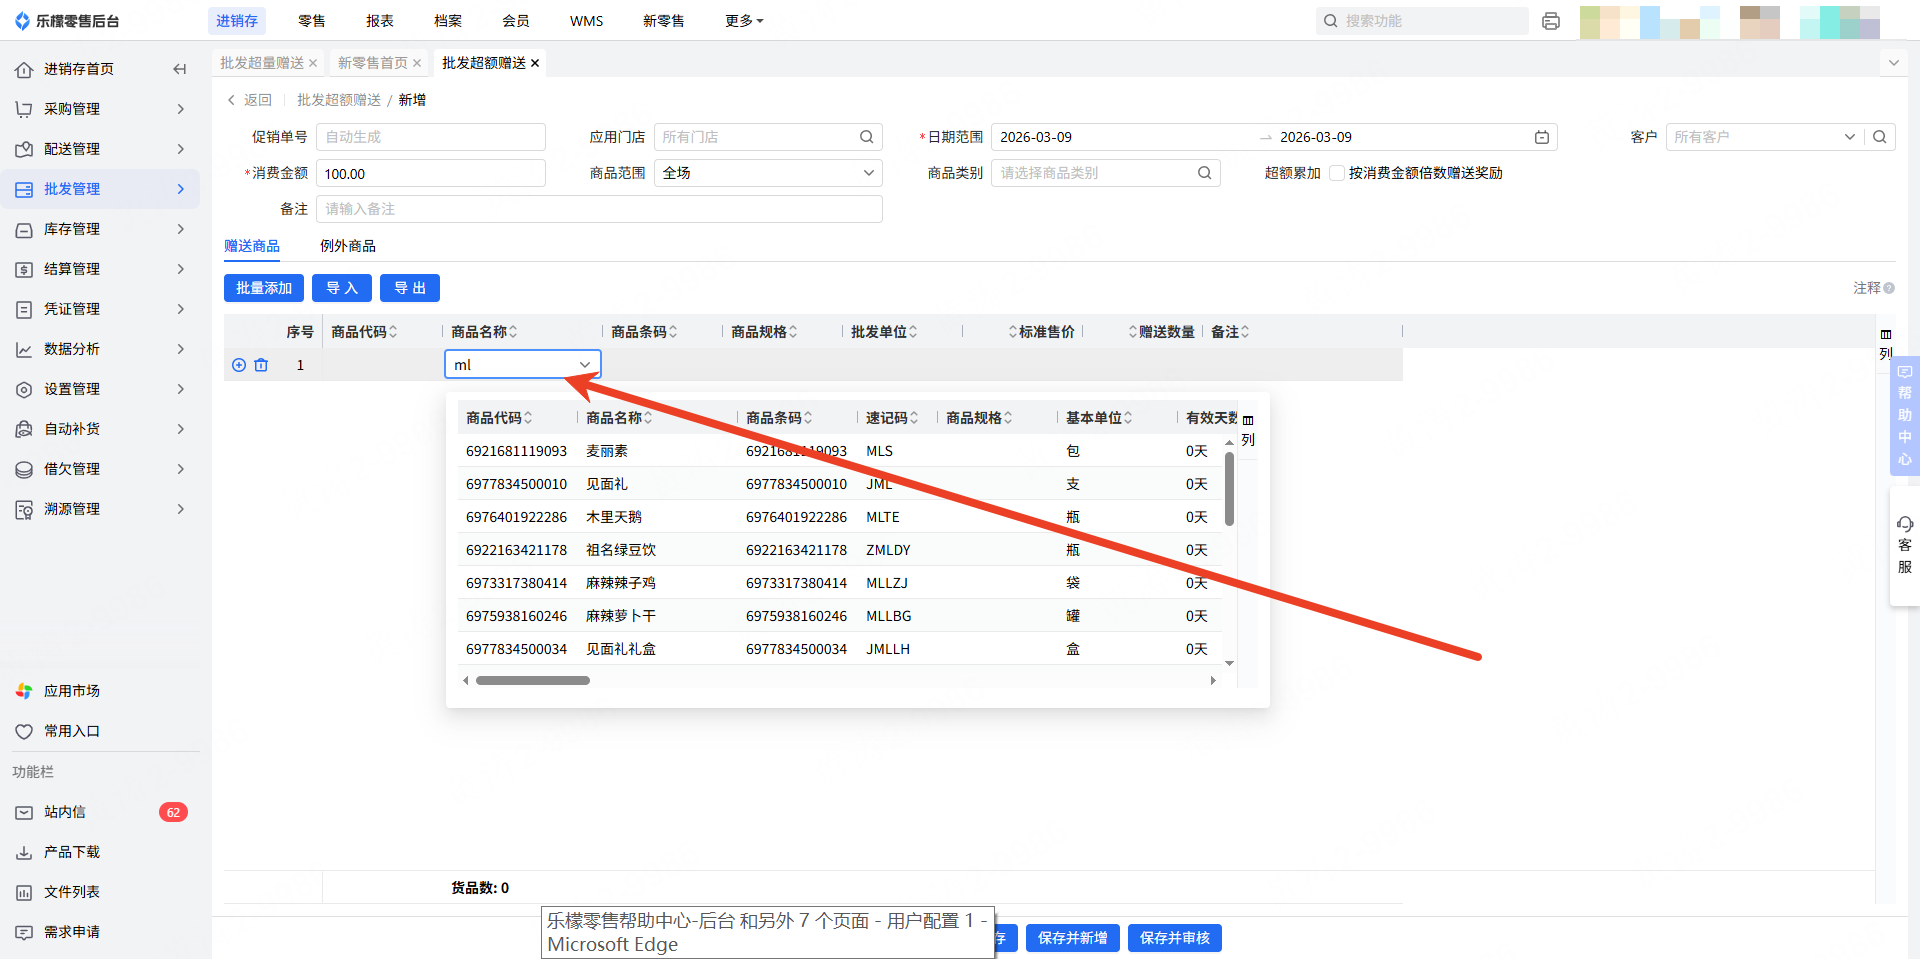Click the 设置管理 sidebar icon
Image resolution: width=1920 pixels, height=959 pixels.
(24, 389)
